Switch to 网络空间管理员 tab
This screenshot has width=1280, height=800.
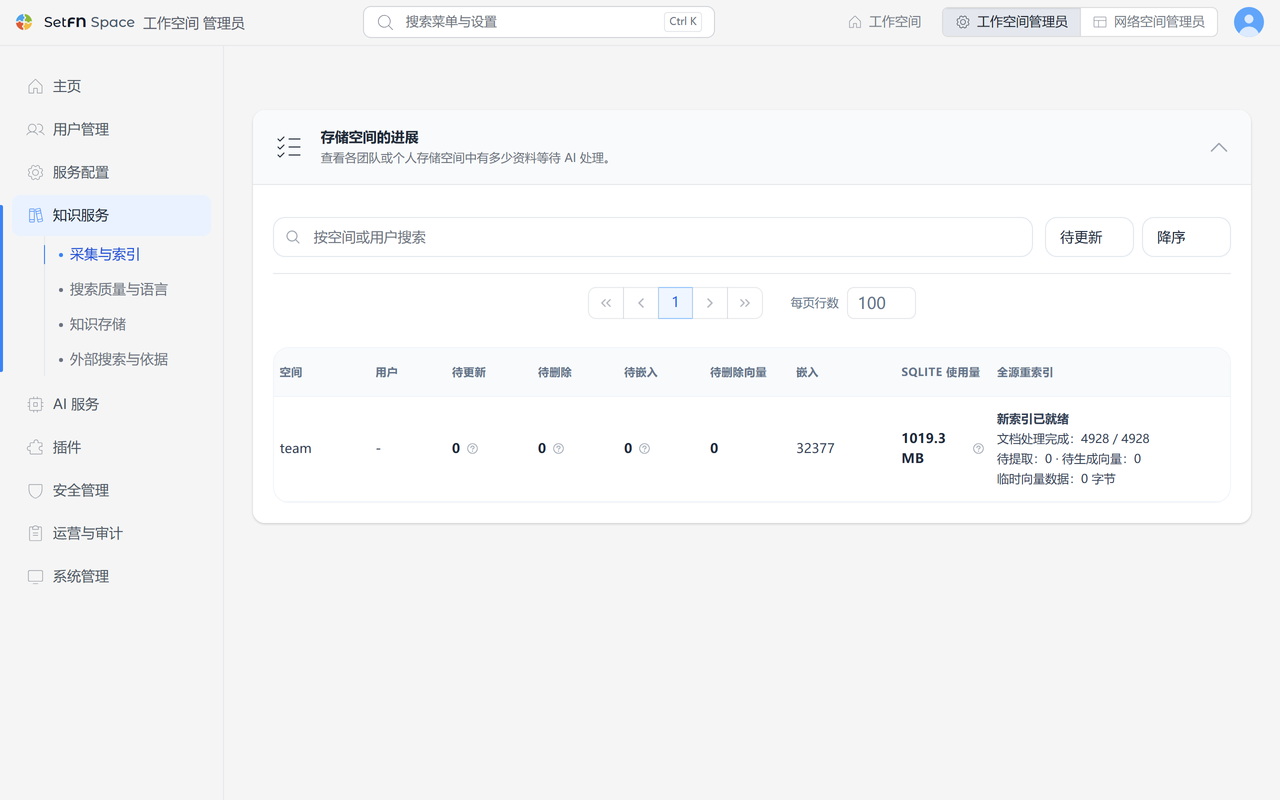(1149, 22)
